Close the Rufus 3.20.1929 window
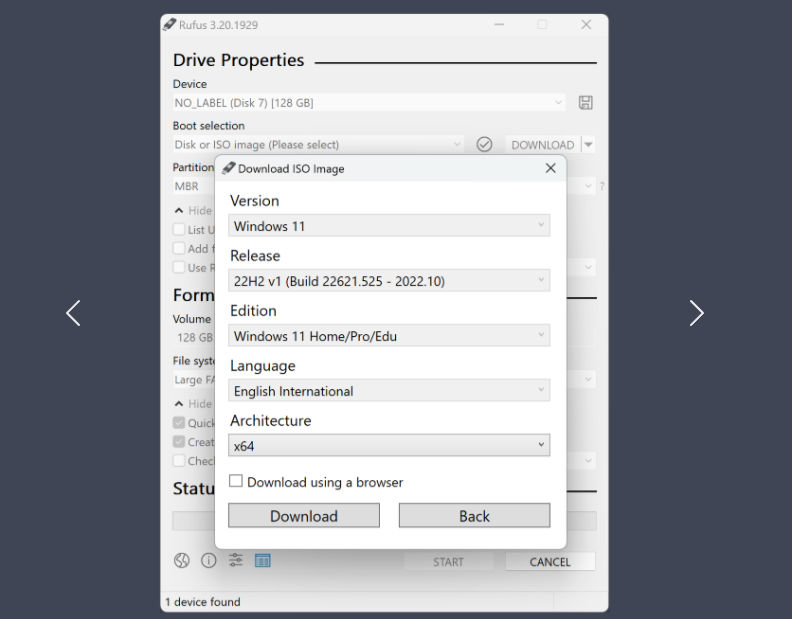This screenshot has width=792, height=619. 586,24
